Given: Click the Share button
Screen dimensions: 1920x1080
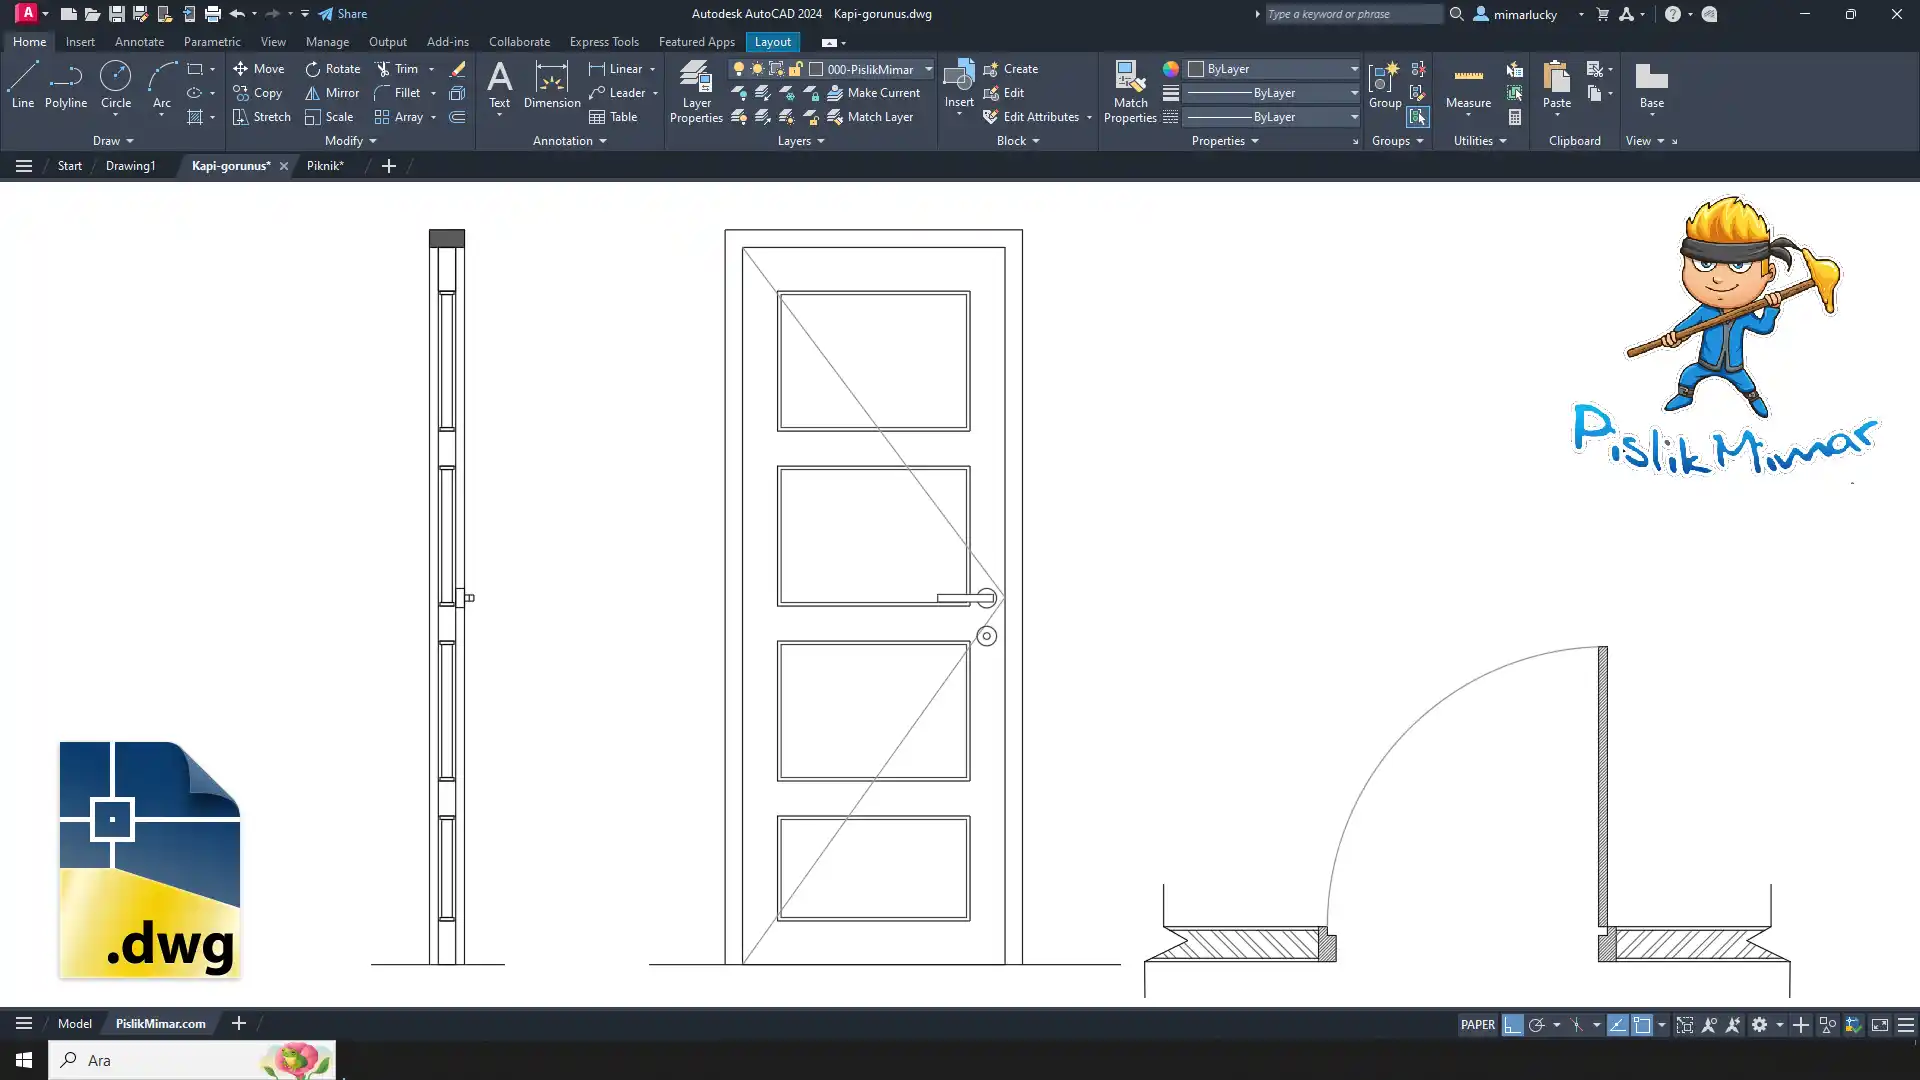Looking at the screenshot, I should 343,14.
